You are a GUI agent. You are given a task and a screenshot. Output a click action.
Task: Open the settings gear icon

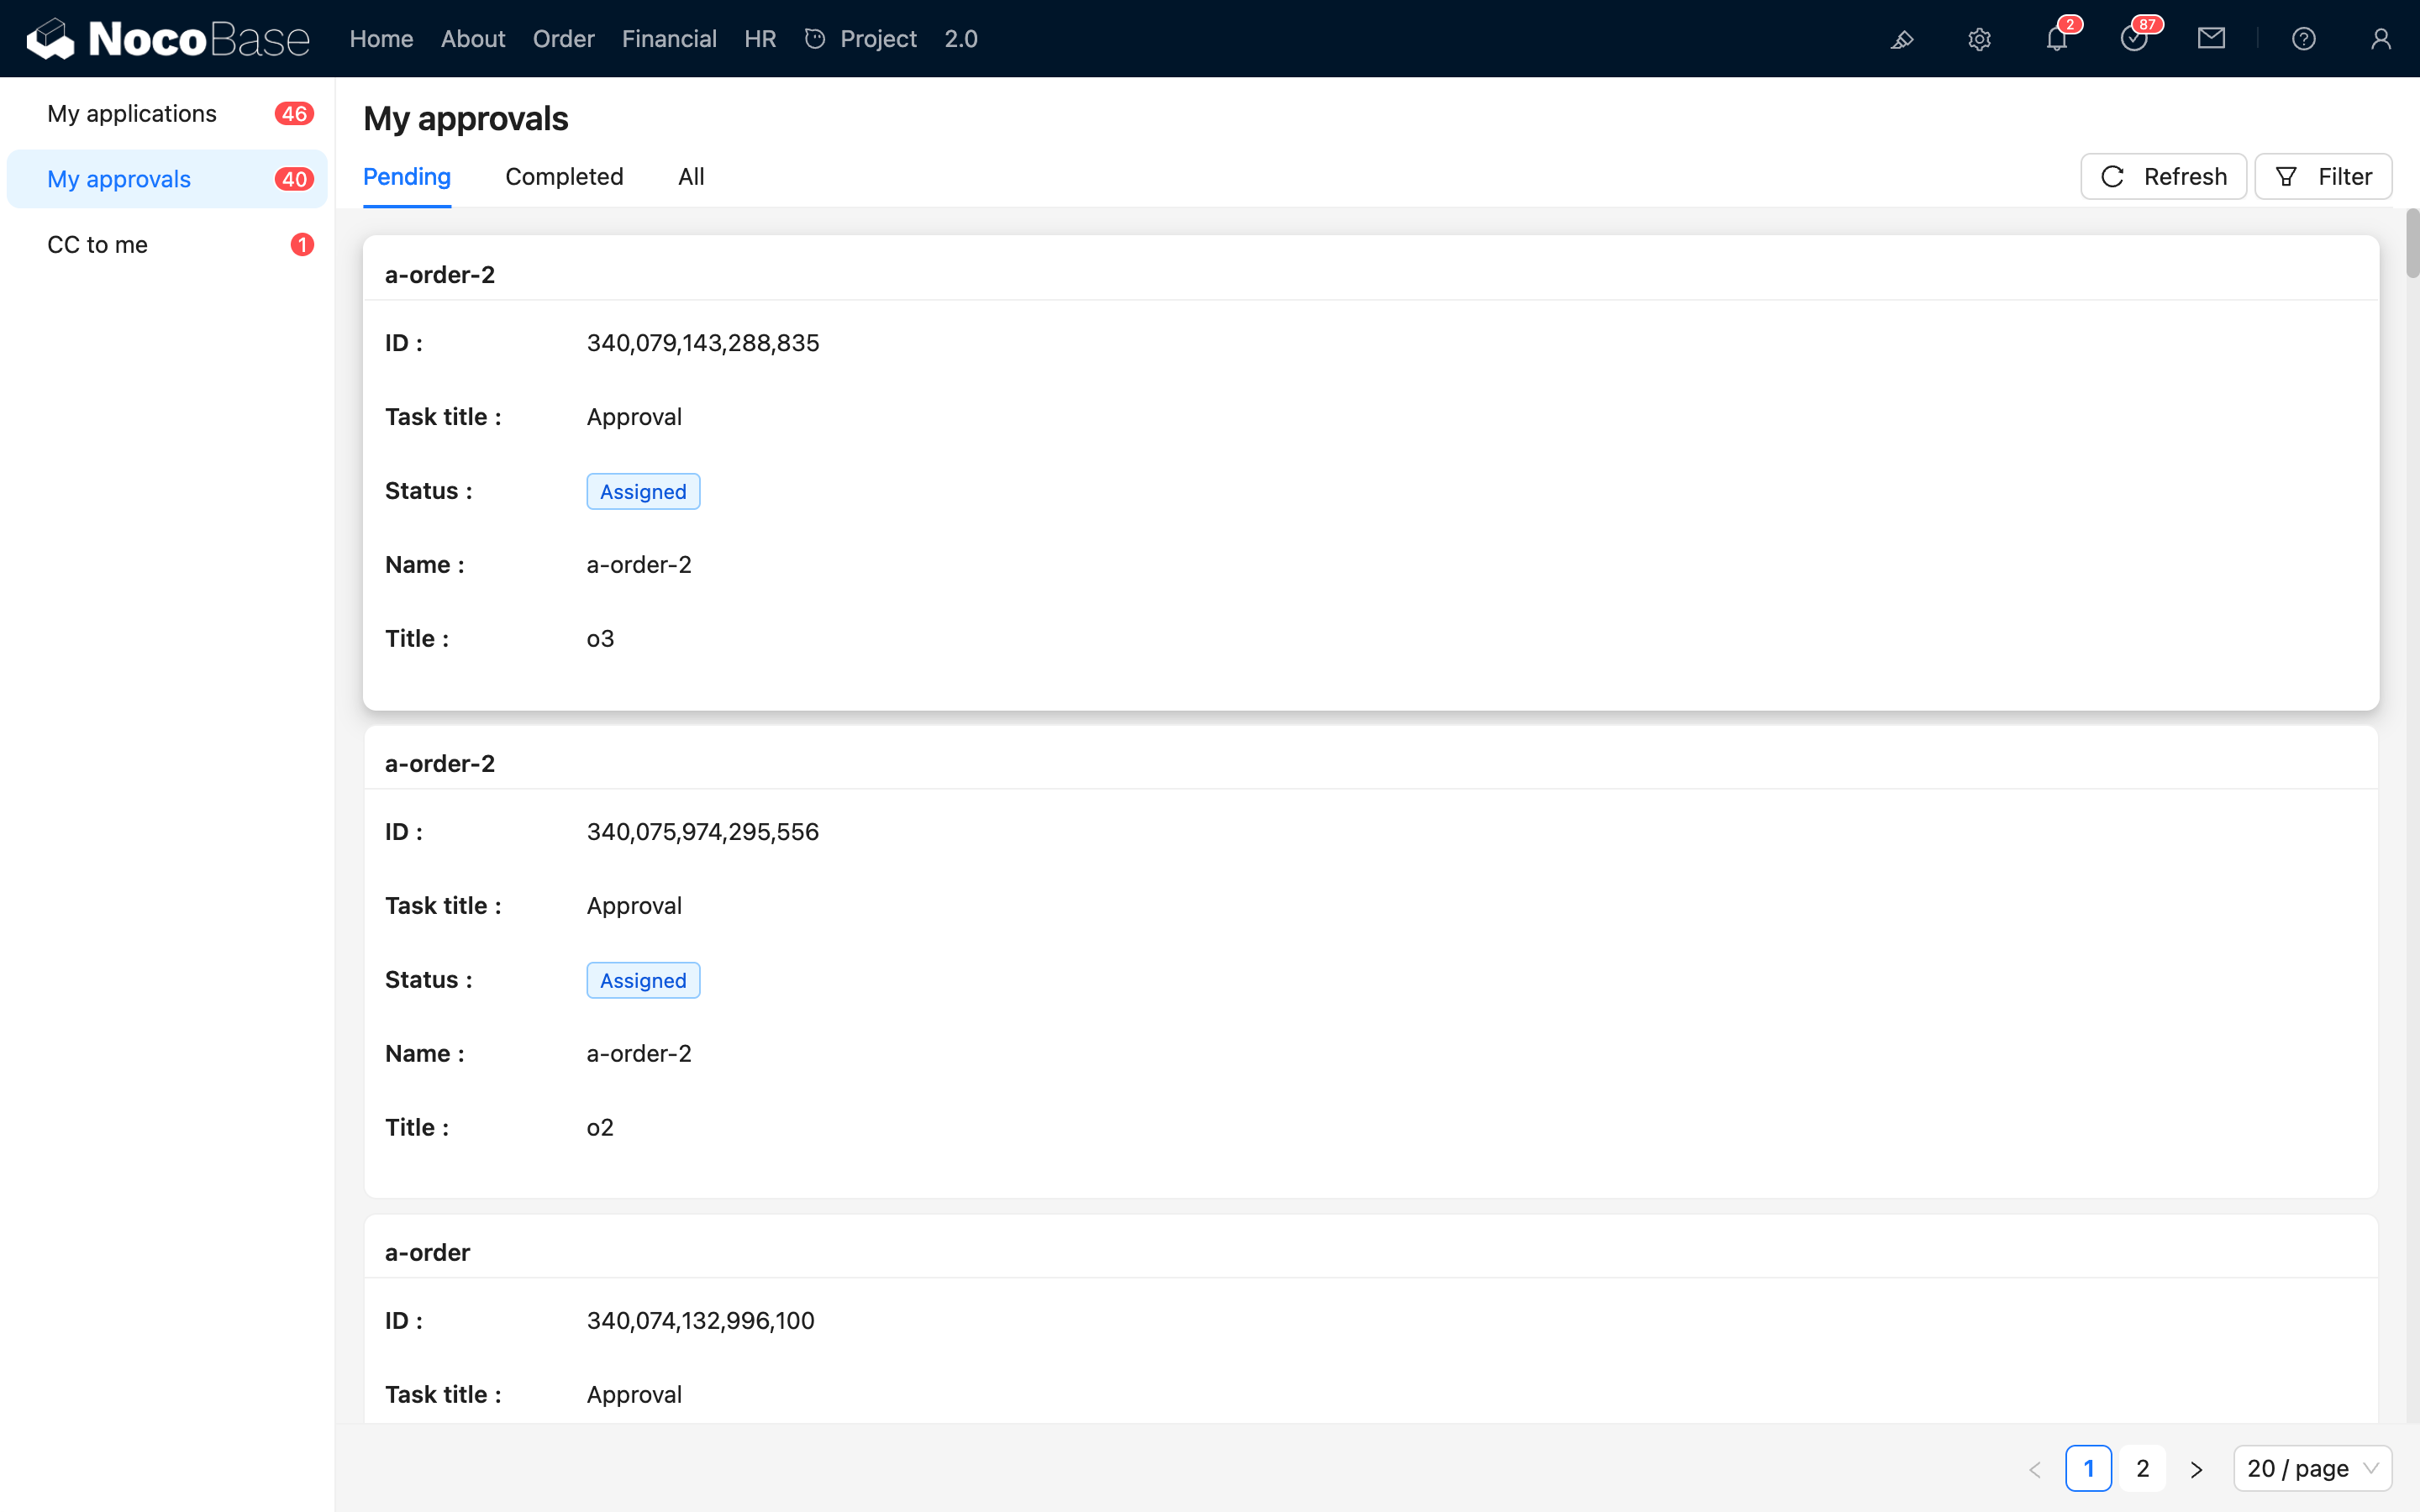coord(1979,39)
